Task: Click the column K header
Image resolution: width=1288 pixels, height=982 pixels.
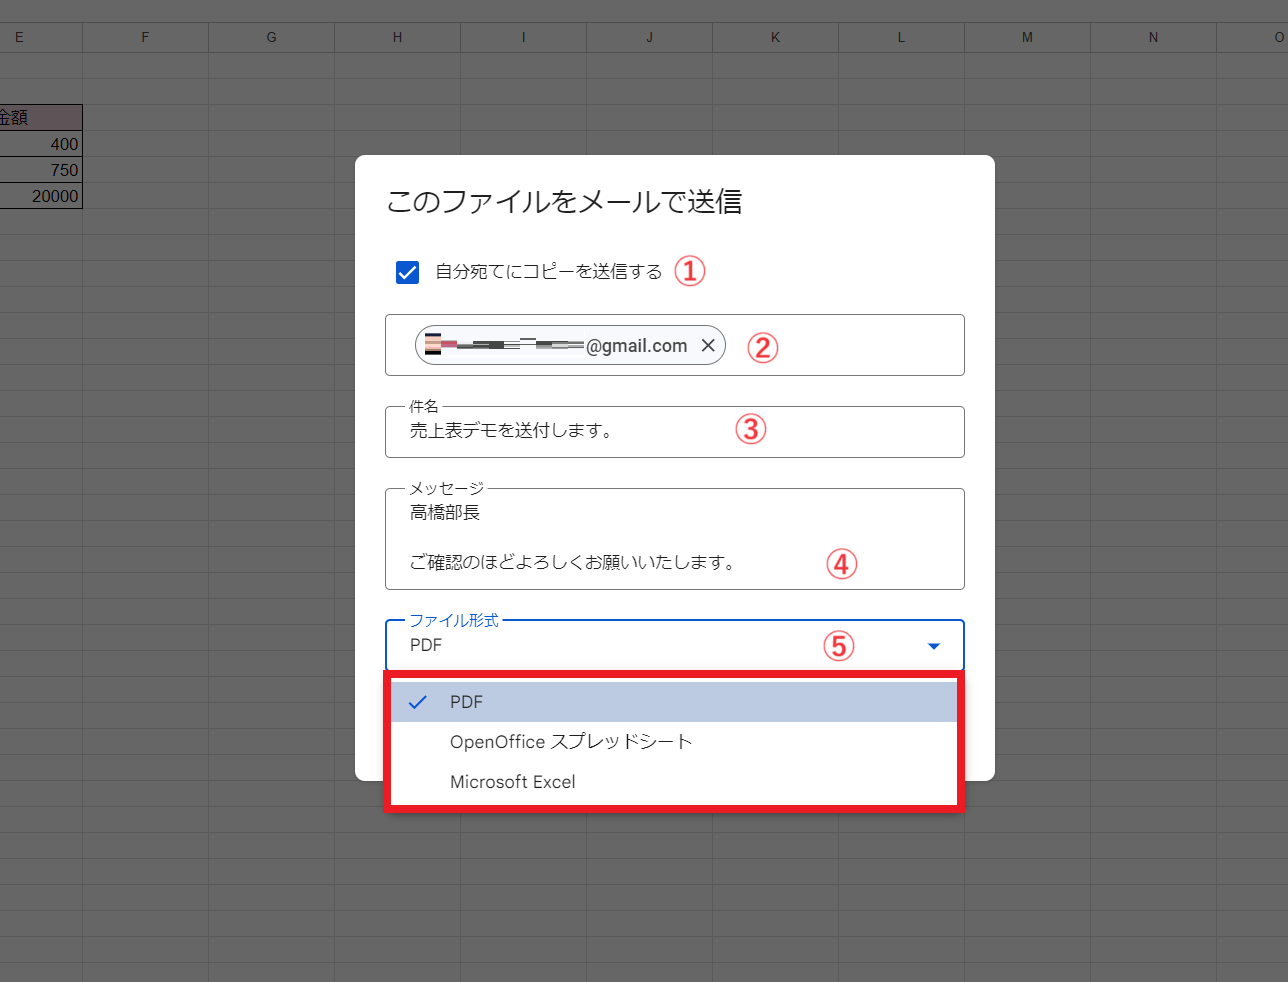Action: [775, 37]
